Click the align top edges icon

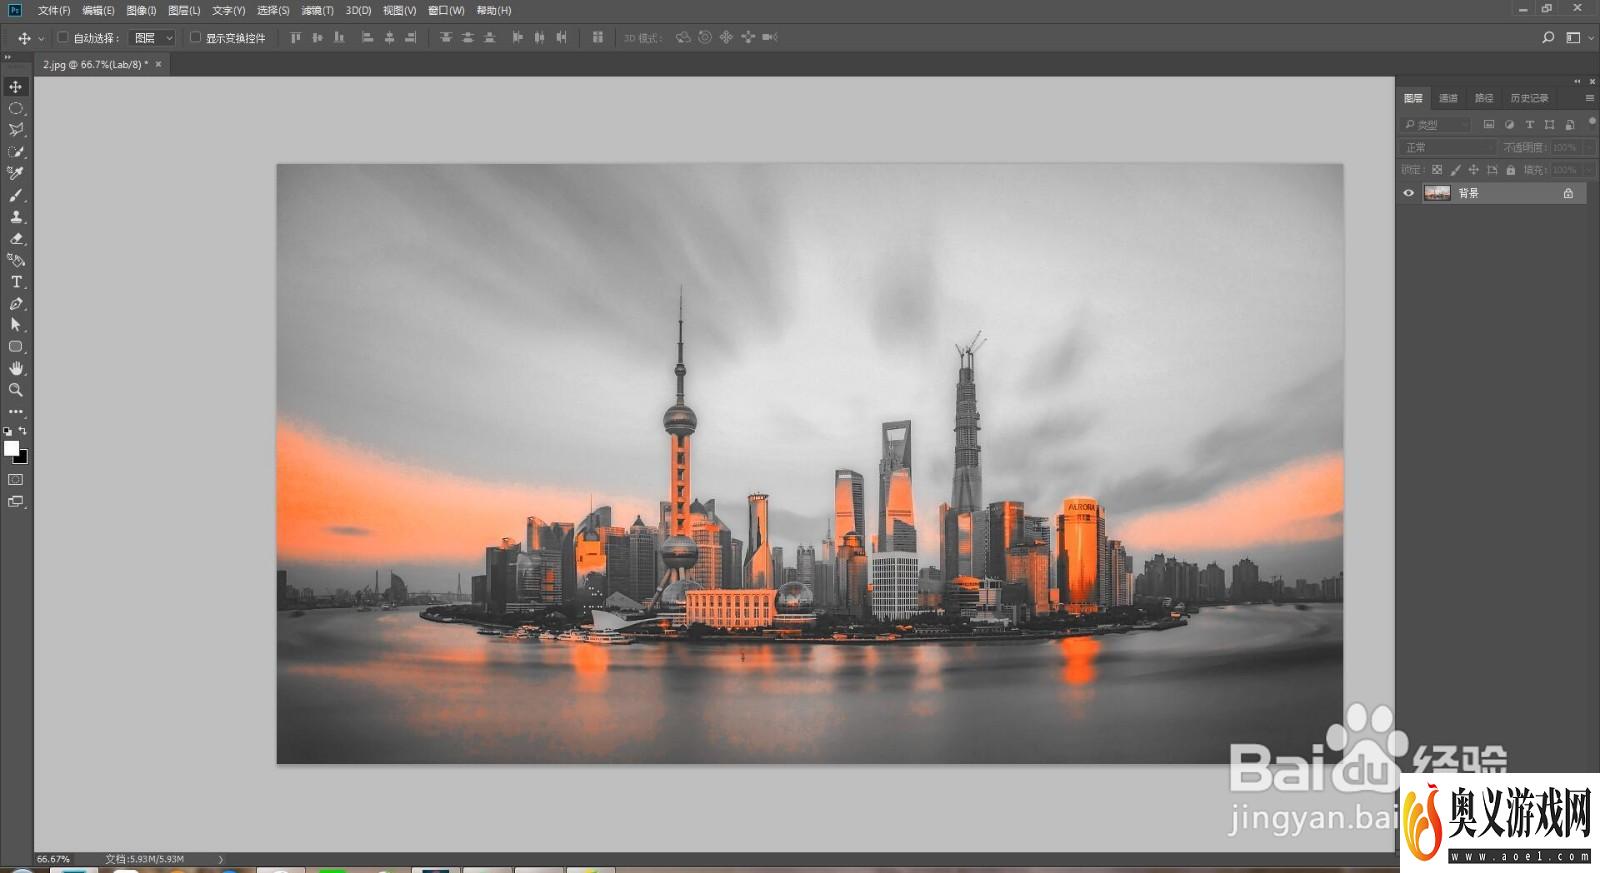coord(295,37)
